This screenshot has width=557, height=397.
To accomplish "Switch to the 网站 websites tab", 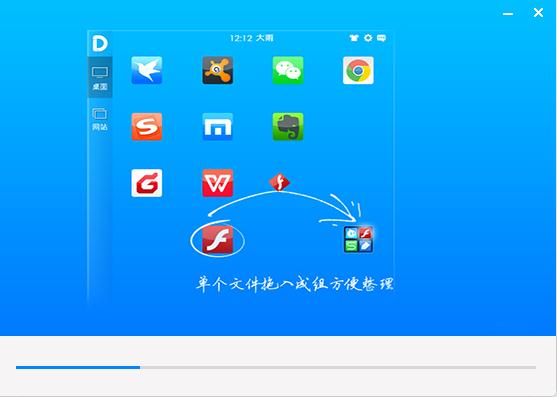I will (100, 119).
